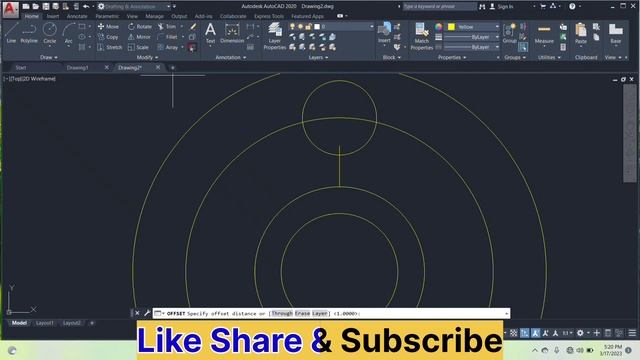
Task: Click the keyword search input field
Action: pos(439,7)
